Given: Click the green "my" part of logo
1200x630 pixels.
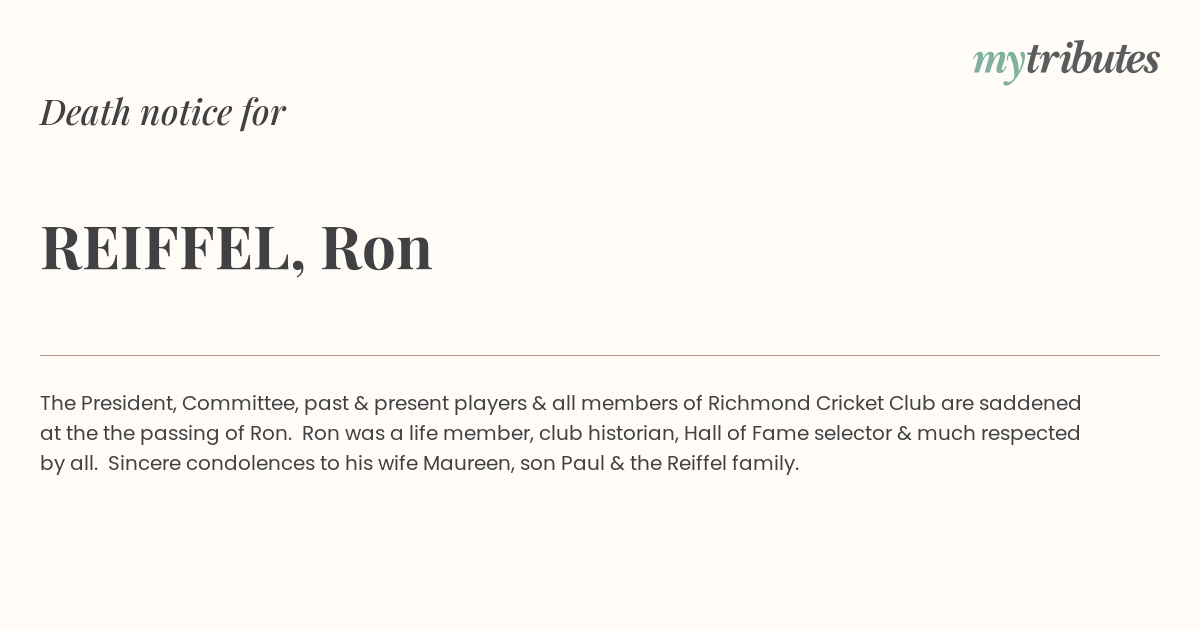Looking at the screenshot, I should coord(998,64).
